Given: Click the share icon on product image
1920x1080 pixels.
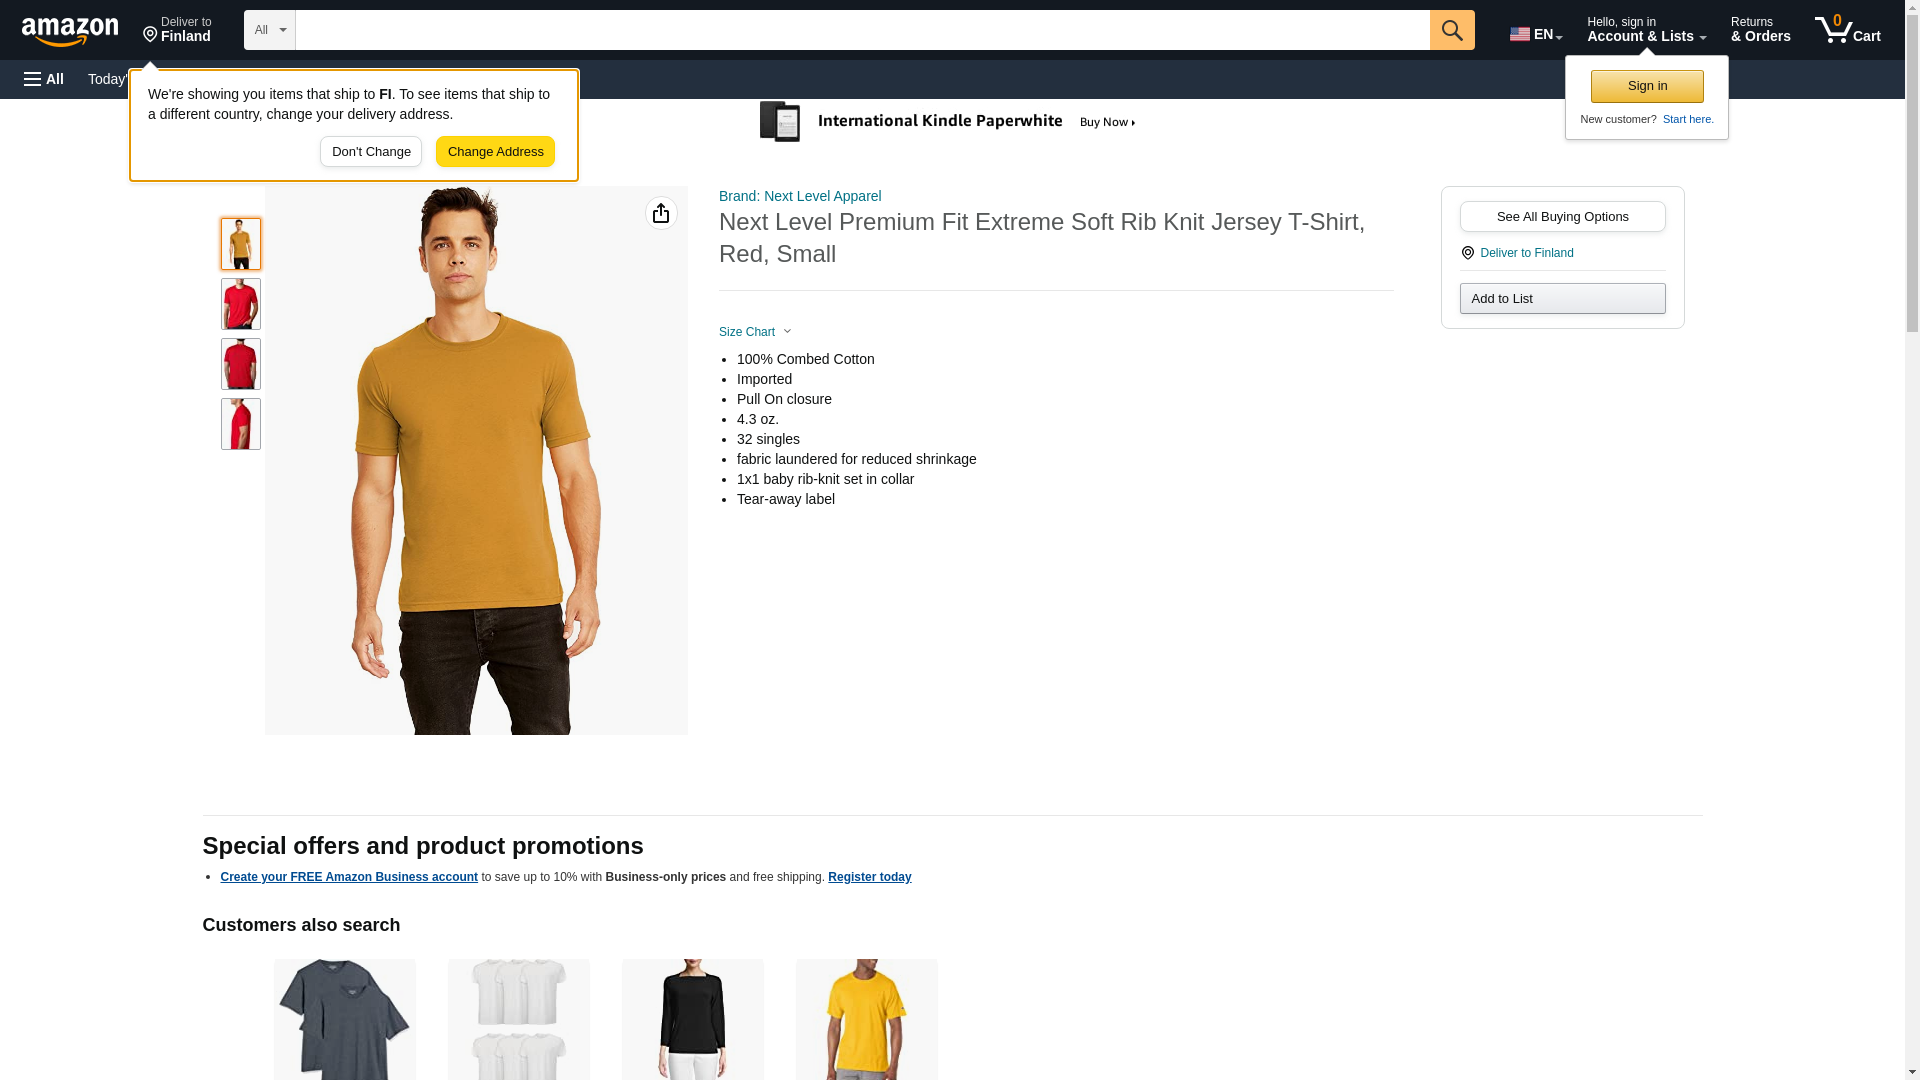Looking at the screenshot, I should [661, 213].
